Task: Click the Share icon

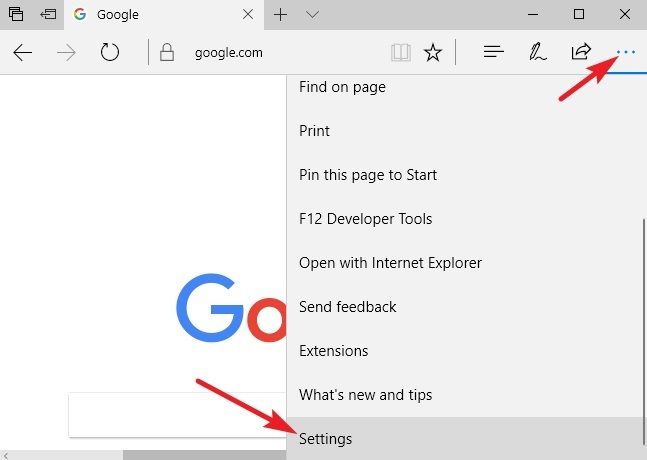Action: pyautogui.click(x=580, y=52)
